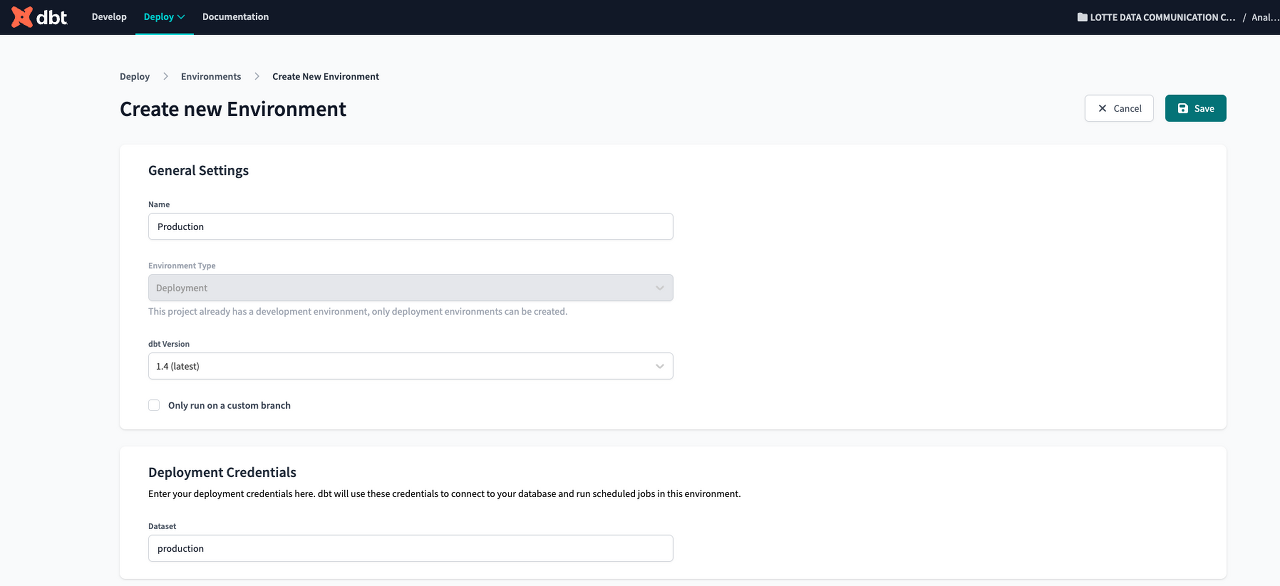Viewport: 1280px width, 586px height.
Task: Click the dbt Version dropdown chevron
Action: [x=660, y=366]
